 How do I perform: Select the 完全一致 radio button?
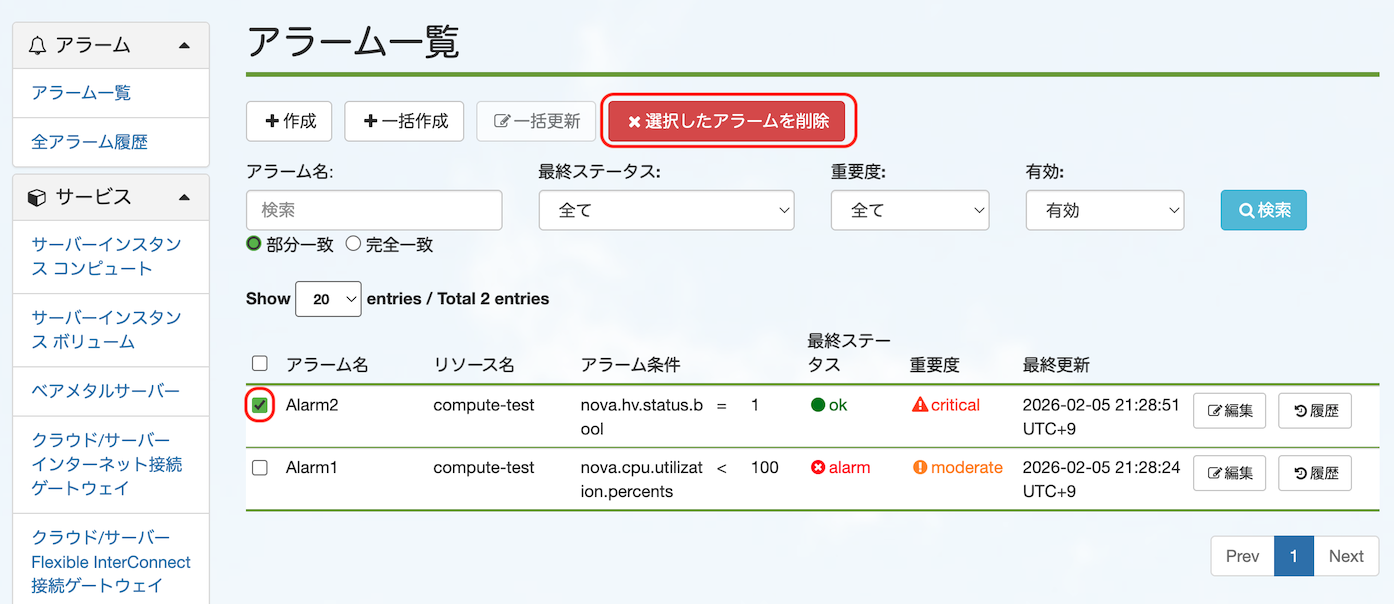click(x=353, y=244)
